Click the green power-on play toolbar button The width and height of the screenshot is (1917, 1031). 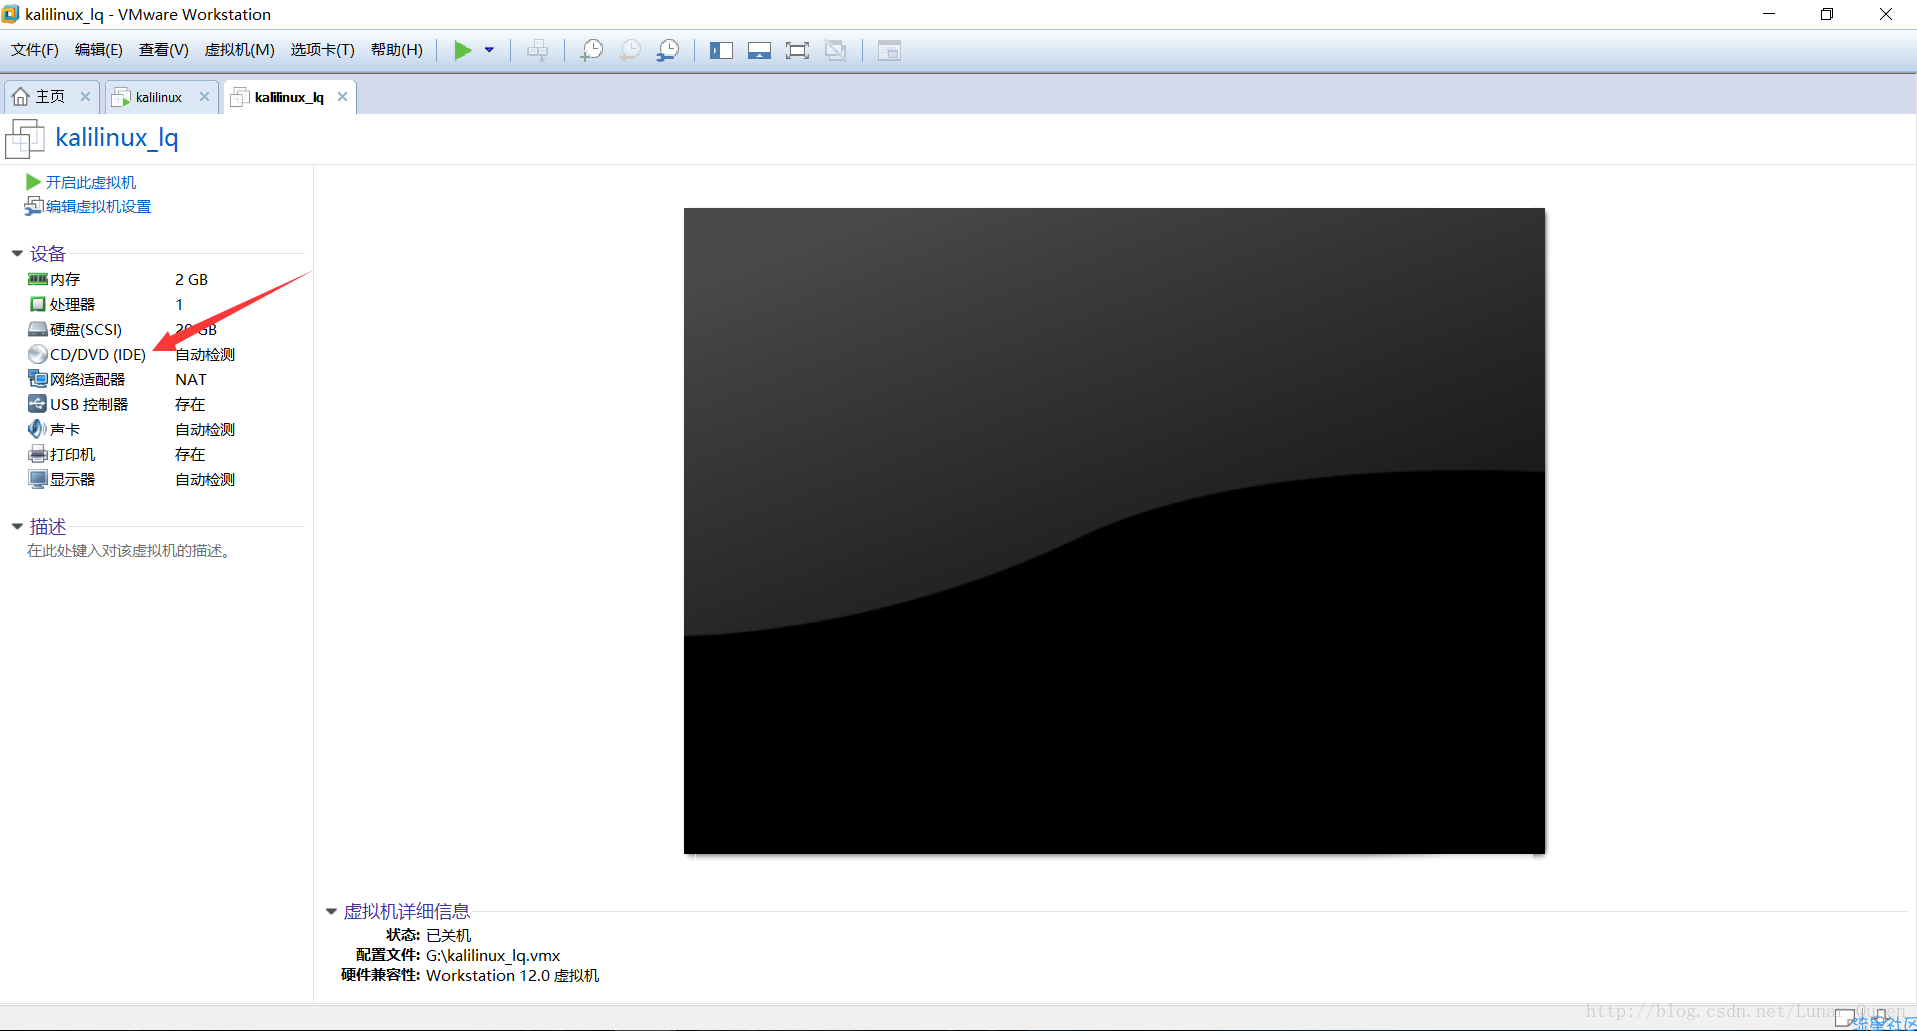[462, 50]
